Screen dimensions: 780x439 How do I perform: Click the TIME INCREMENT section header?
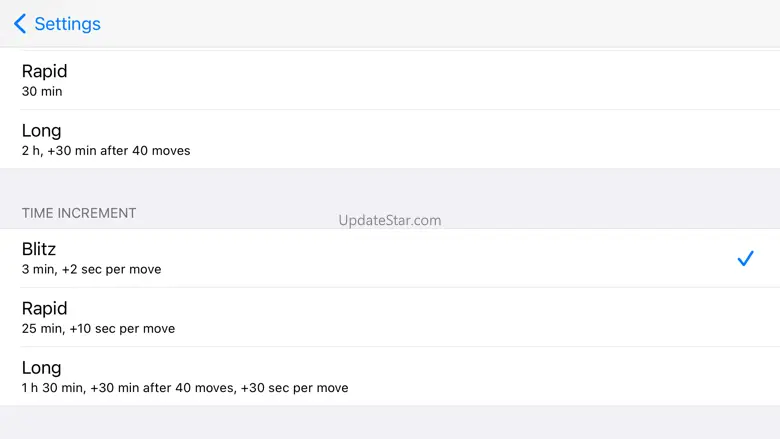(79, 213)
